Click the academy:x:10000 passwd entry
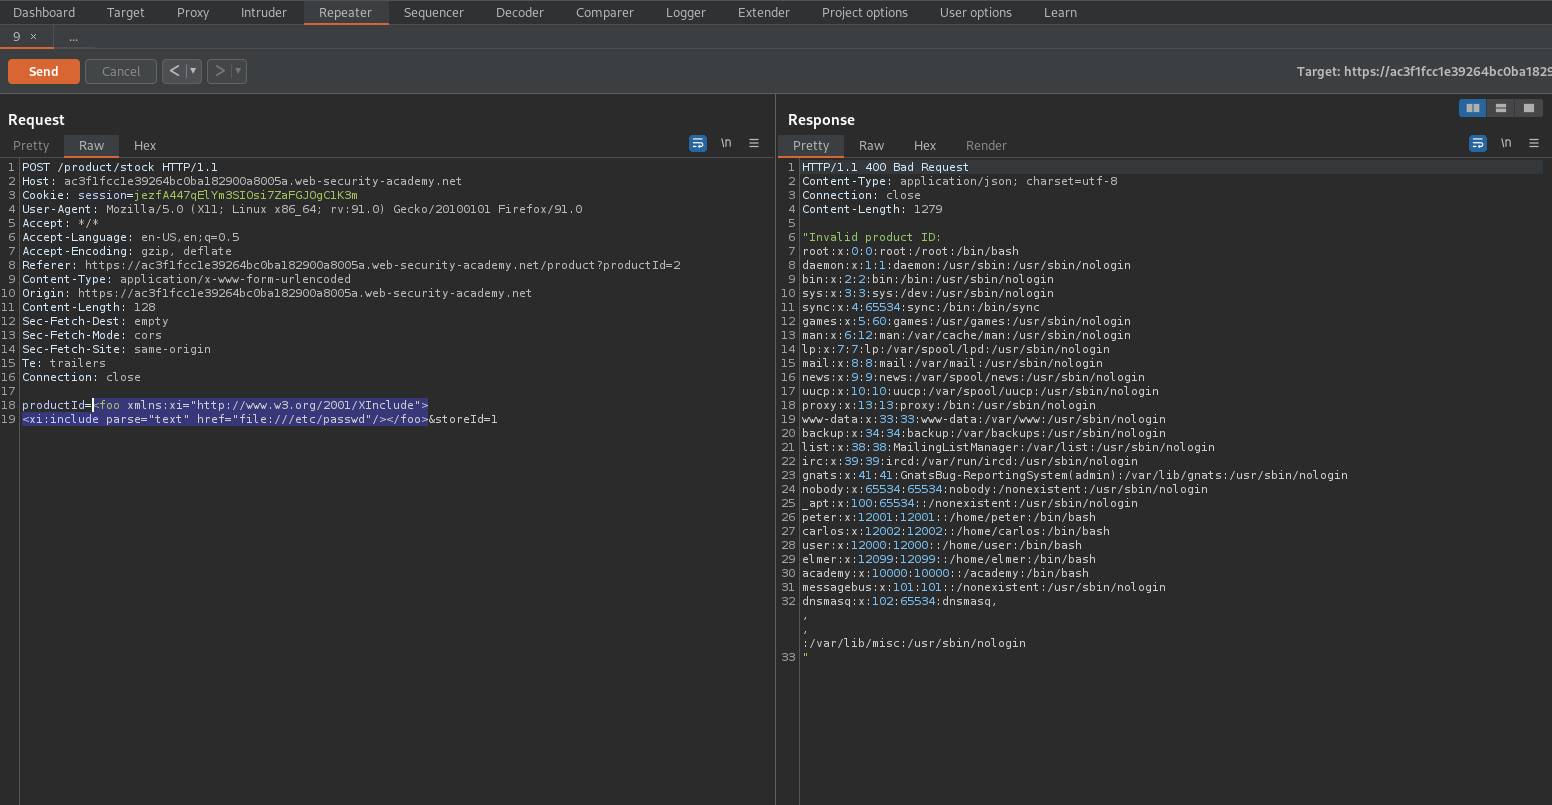Viewport: 1552px width, 805px height. [x=945, y=573]
